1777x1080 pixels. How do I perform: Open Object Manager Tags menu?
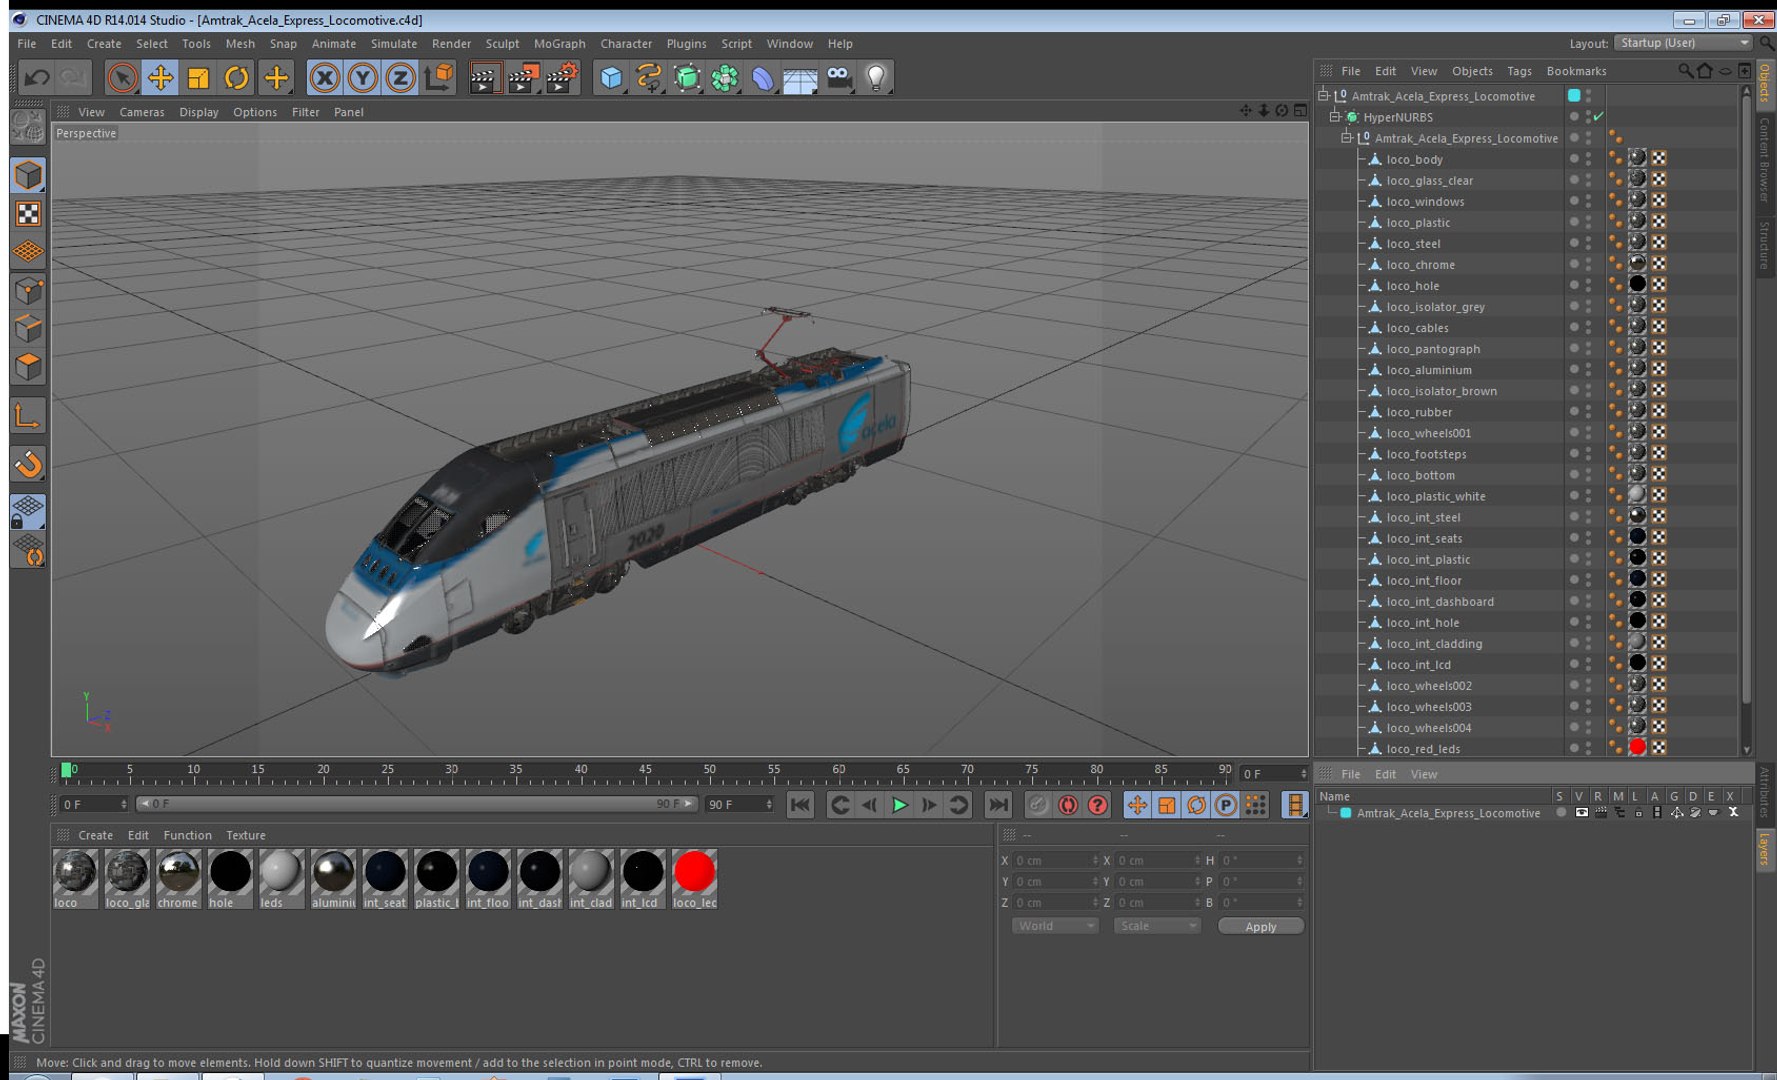[x=1519, y=71]
